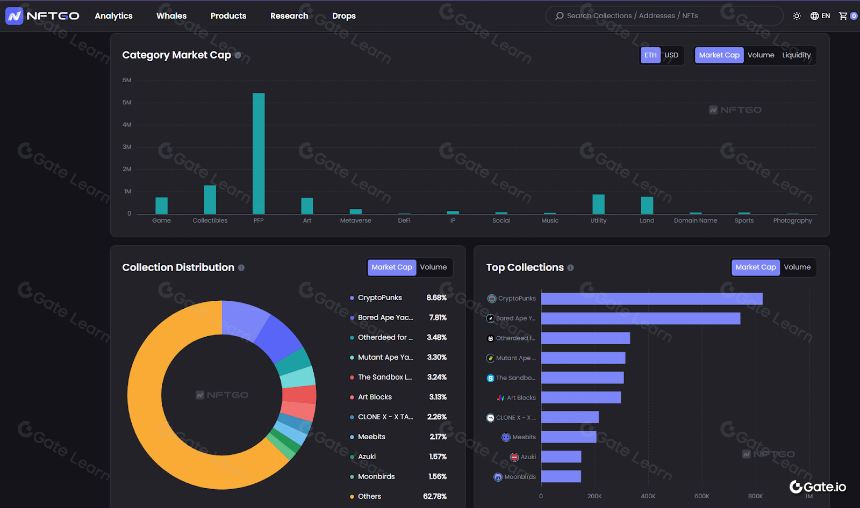Click Mutant Ape Ya.. legend entry
The width and height of the screenshot is (860, 508).
click(x=398, y=357)
